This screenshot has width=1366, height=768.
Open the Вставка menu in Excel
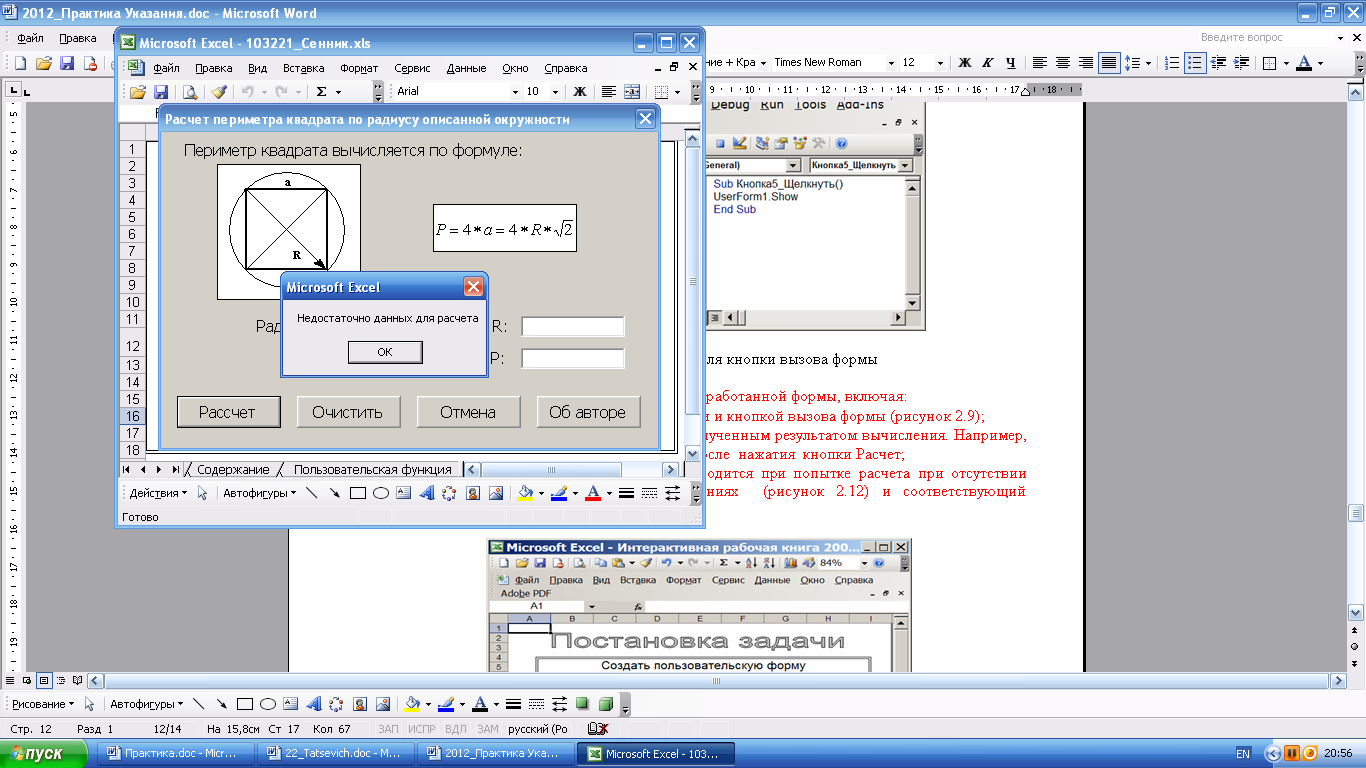[304, 69]
